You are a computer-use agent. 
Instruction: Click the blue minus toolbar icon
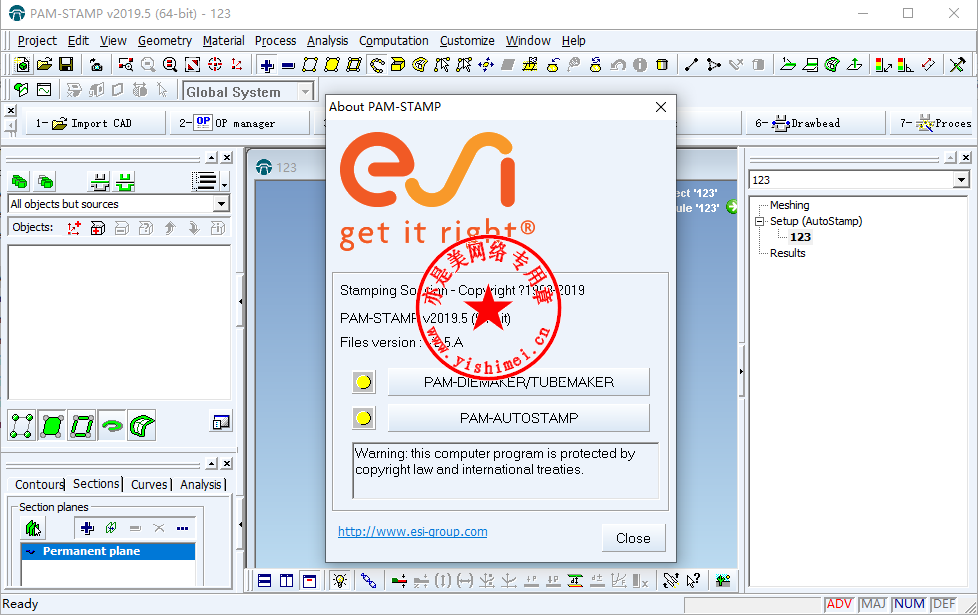(x=288, y=65)
